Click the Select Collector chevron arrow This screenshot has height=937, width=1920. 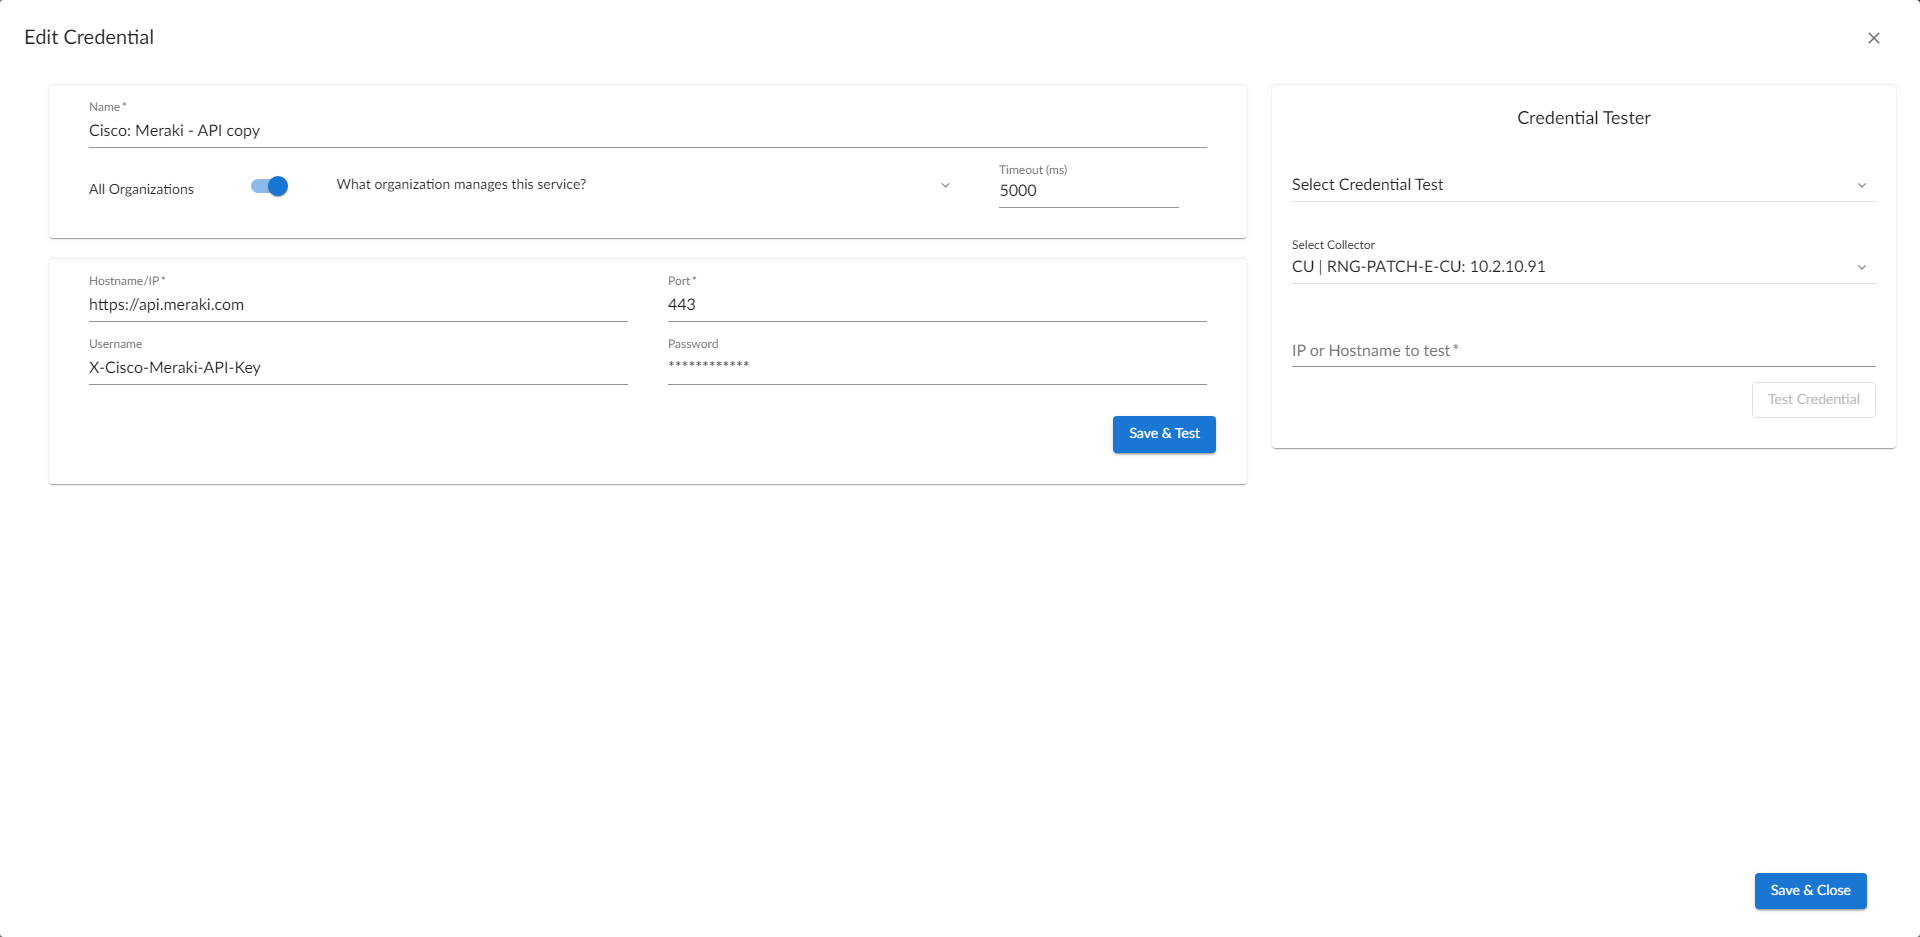click(x=1861, y=267)
